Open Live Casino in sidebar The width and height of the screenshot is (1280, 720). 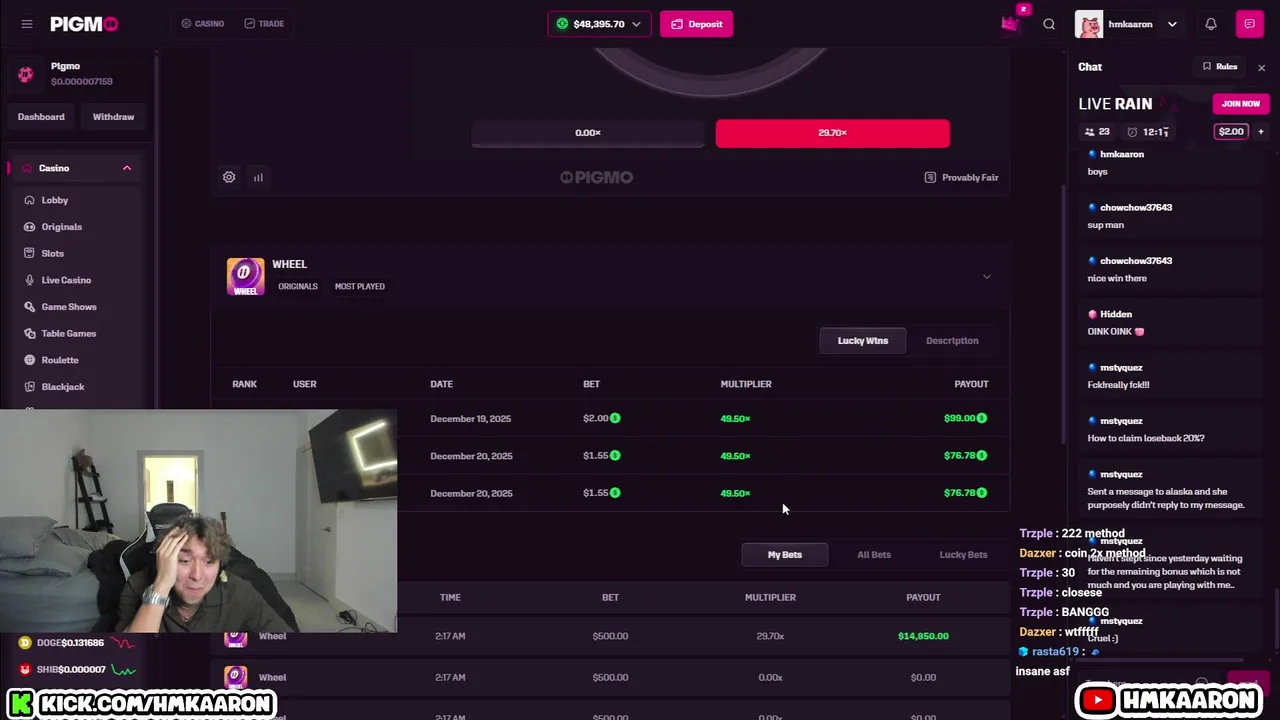click(66, 280)
